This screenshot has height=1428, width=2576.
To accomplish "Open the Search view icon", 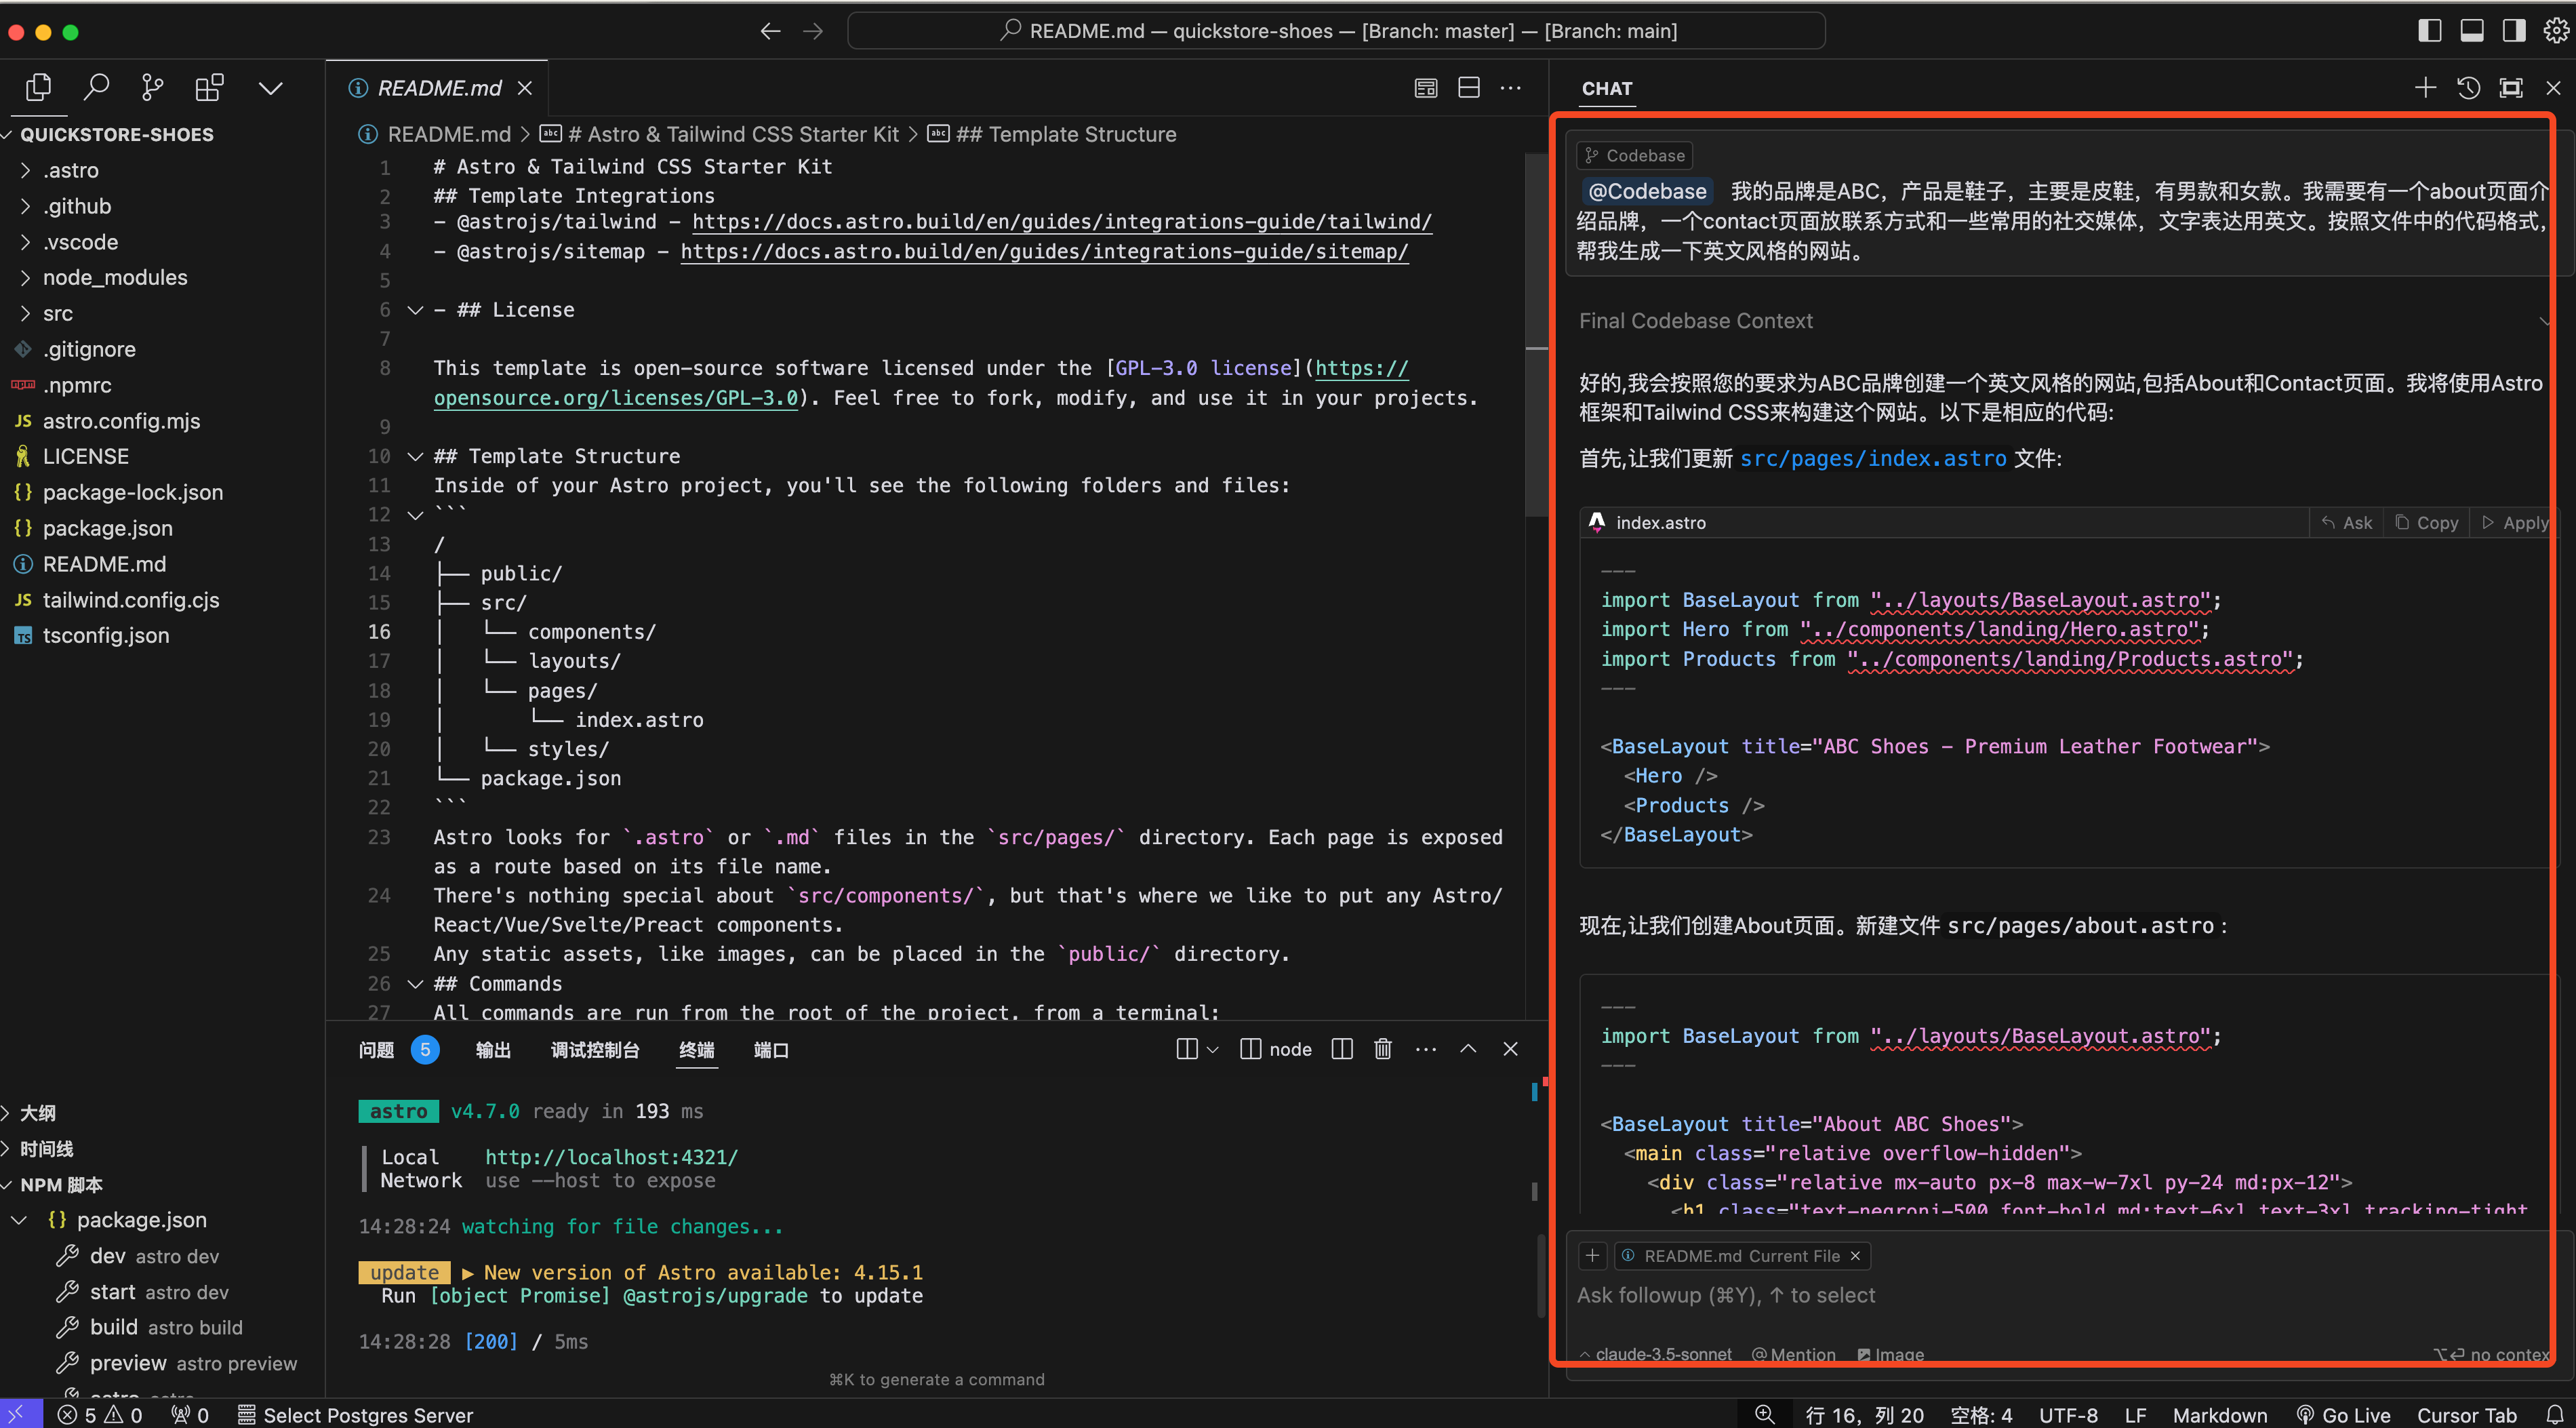I will pyautogui.click(x=96, y=88).
